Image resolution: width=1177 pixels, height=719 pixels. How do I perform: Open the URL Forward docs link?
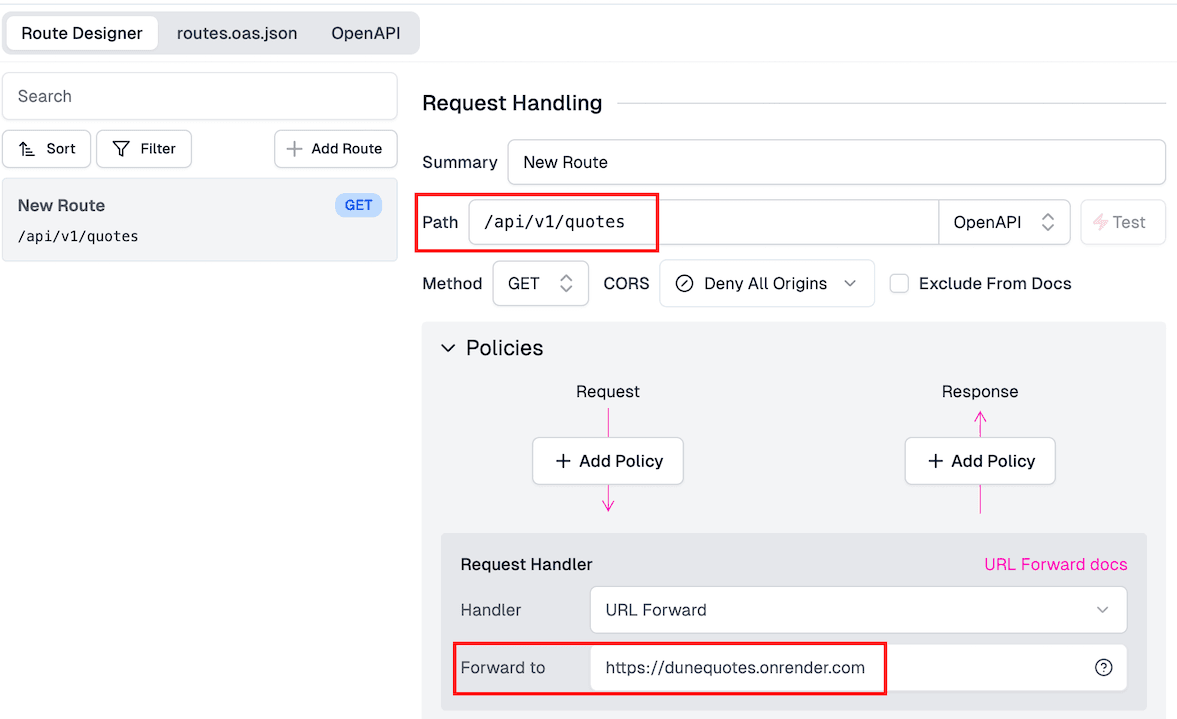pos(1055,565)
